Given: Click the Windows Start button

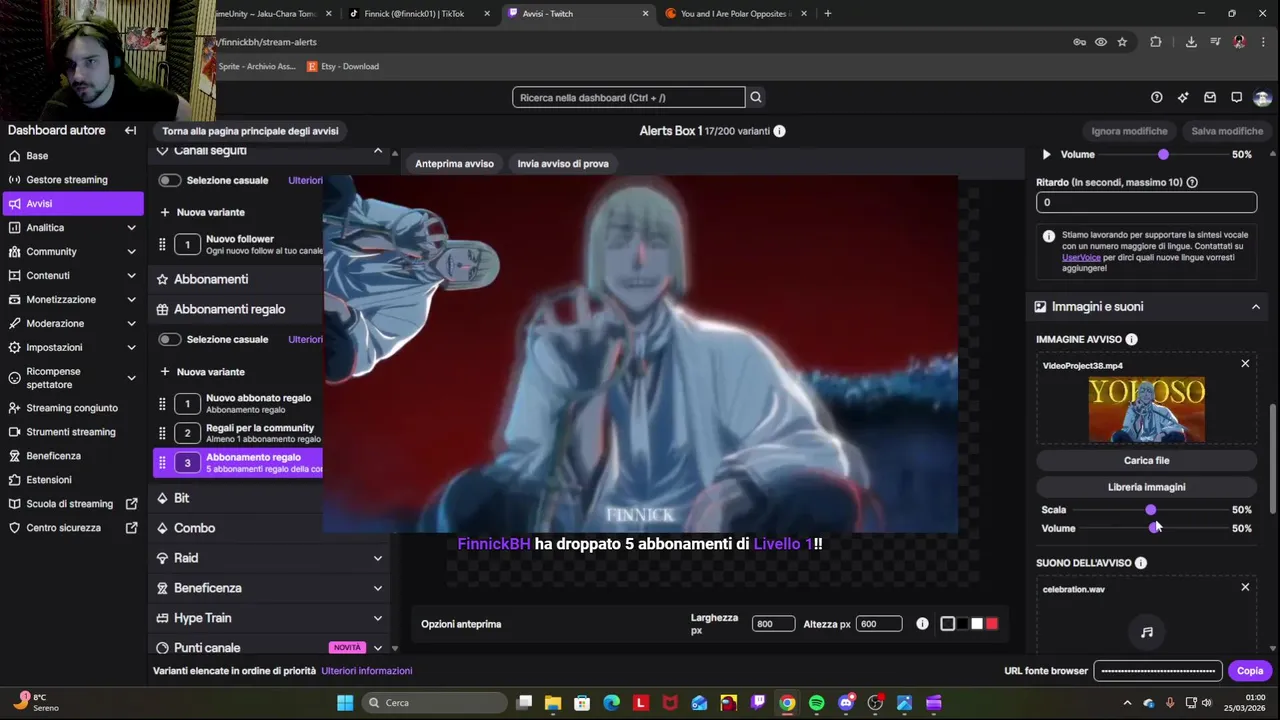Looking at the screenshot, I should 345,703.
